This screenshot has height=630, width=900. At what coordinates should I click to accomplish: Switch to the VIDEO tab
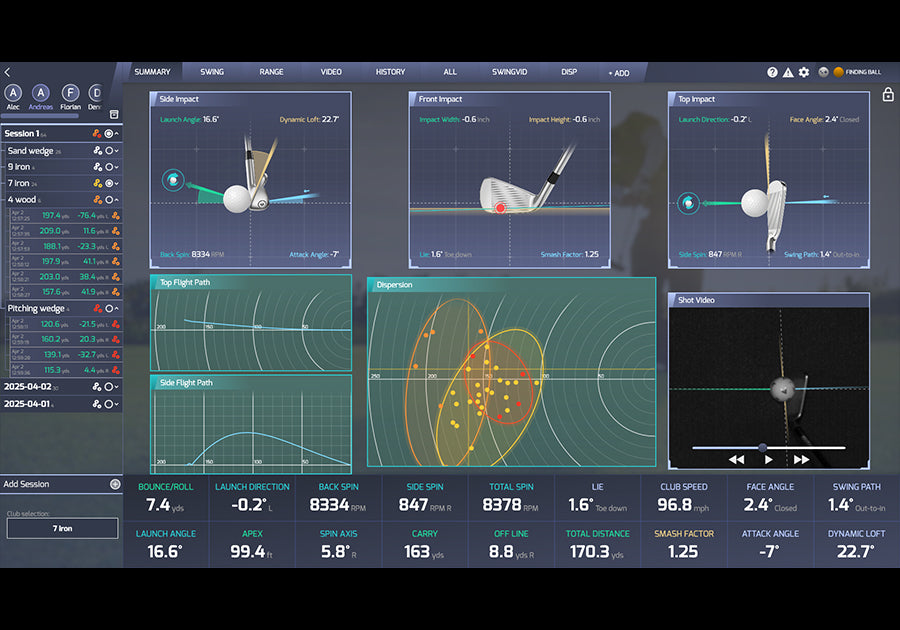(331, 72)
